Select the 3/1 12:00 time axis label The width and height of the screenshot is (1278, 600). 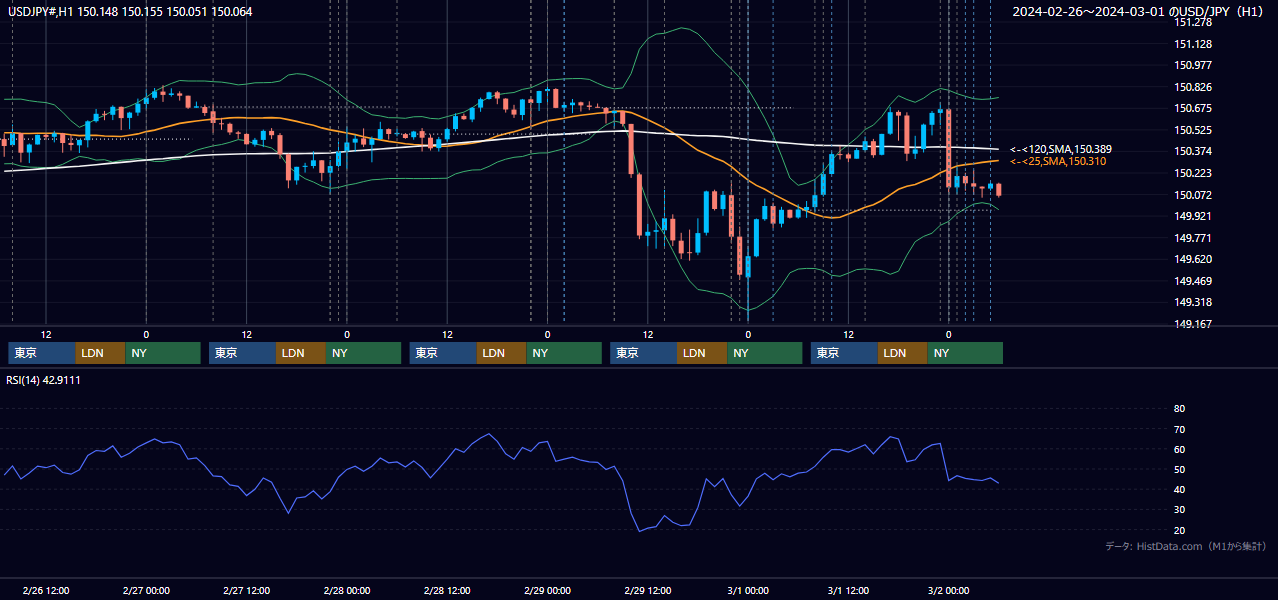coord(848,590)
